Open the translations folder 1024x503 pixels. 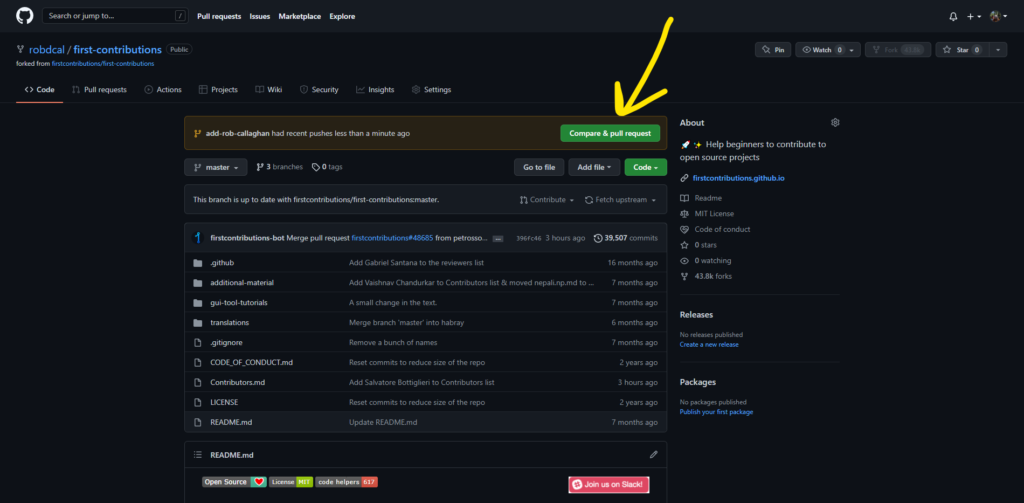[x=229, y=323]
